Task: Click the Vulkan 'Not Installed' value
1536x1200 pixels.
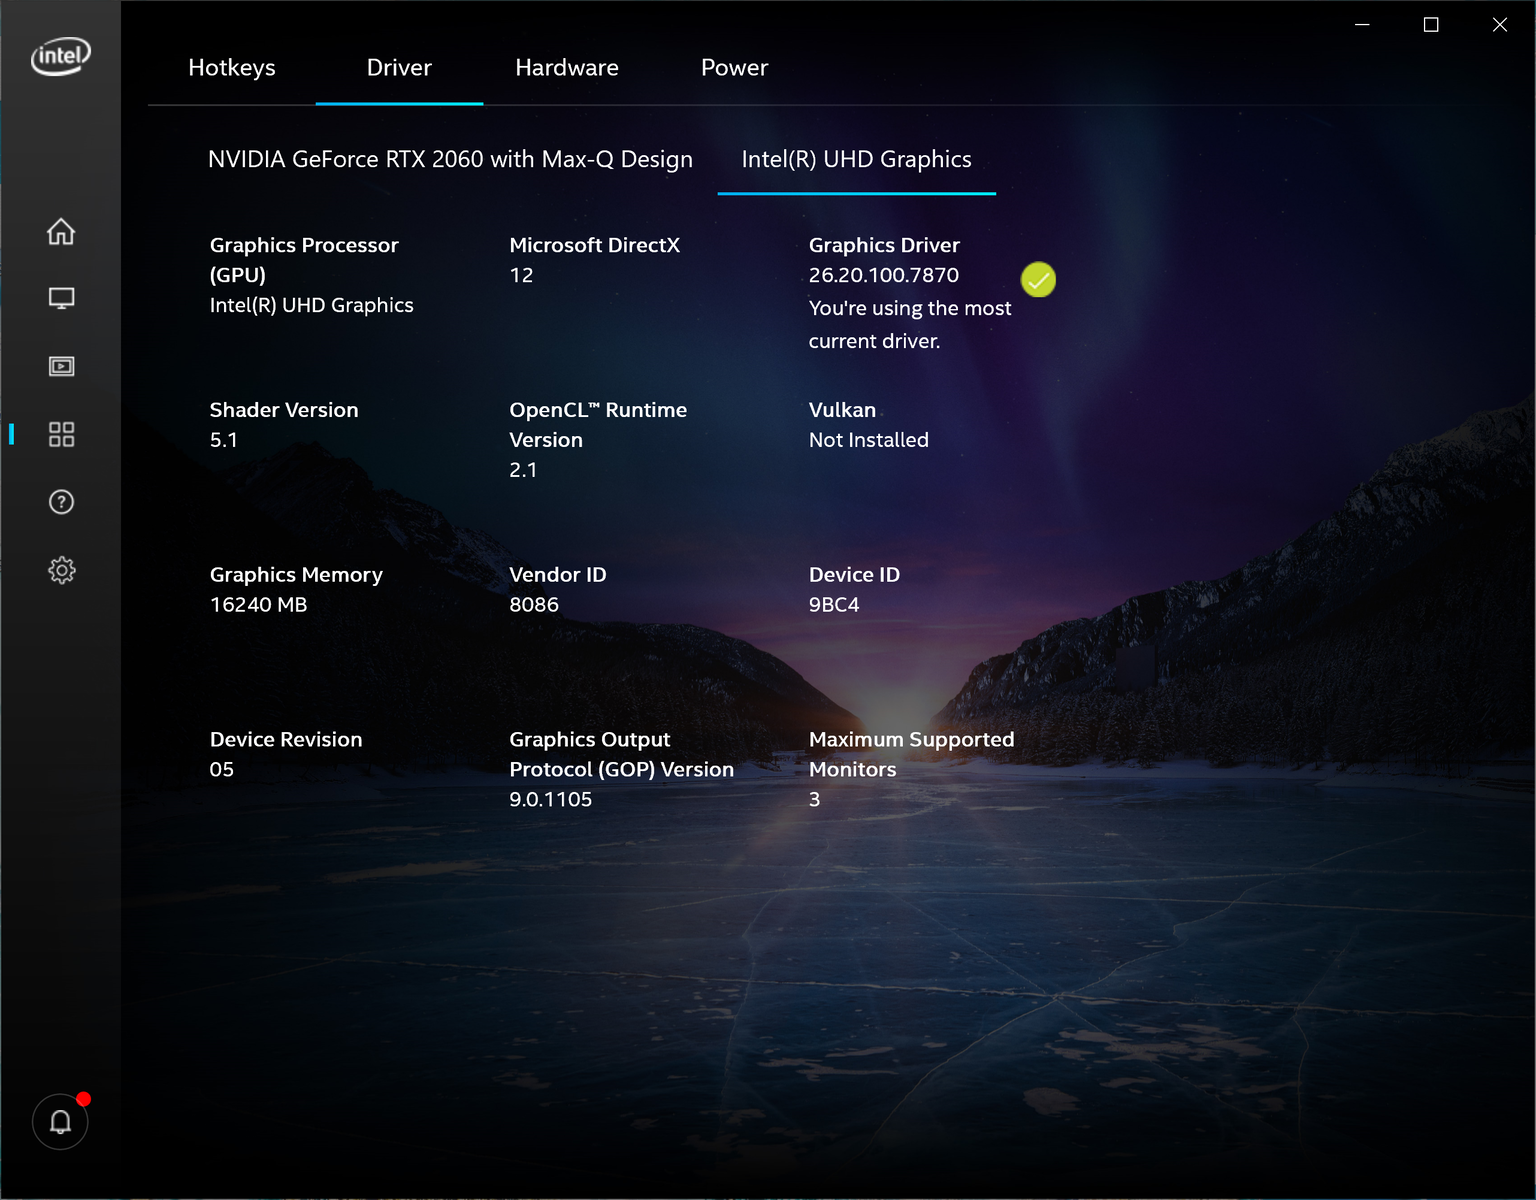Action: click(869, 440)
